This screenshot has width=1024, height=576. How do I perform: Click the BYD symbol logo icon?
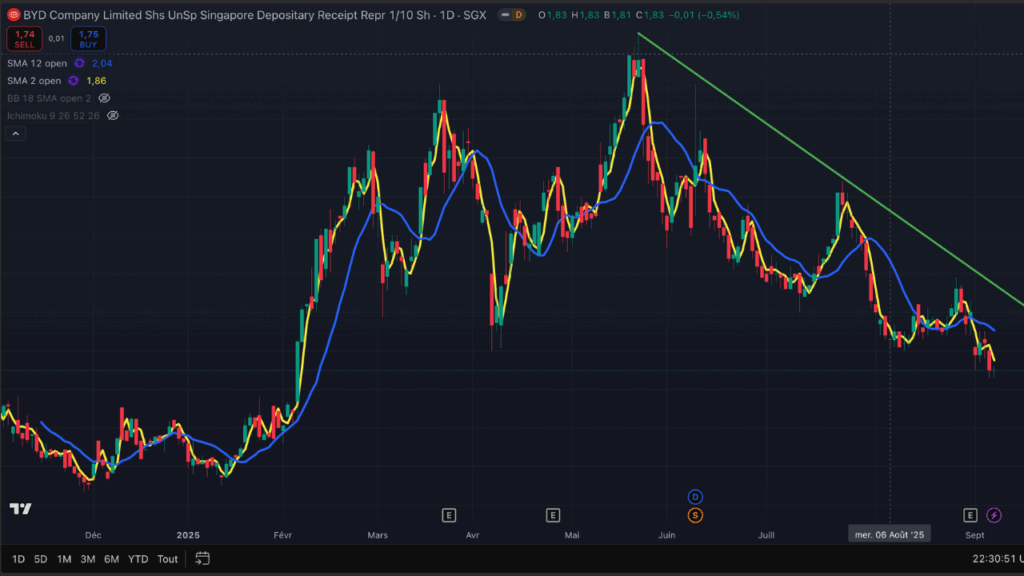click(x=13, y=14)
